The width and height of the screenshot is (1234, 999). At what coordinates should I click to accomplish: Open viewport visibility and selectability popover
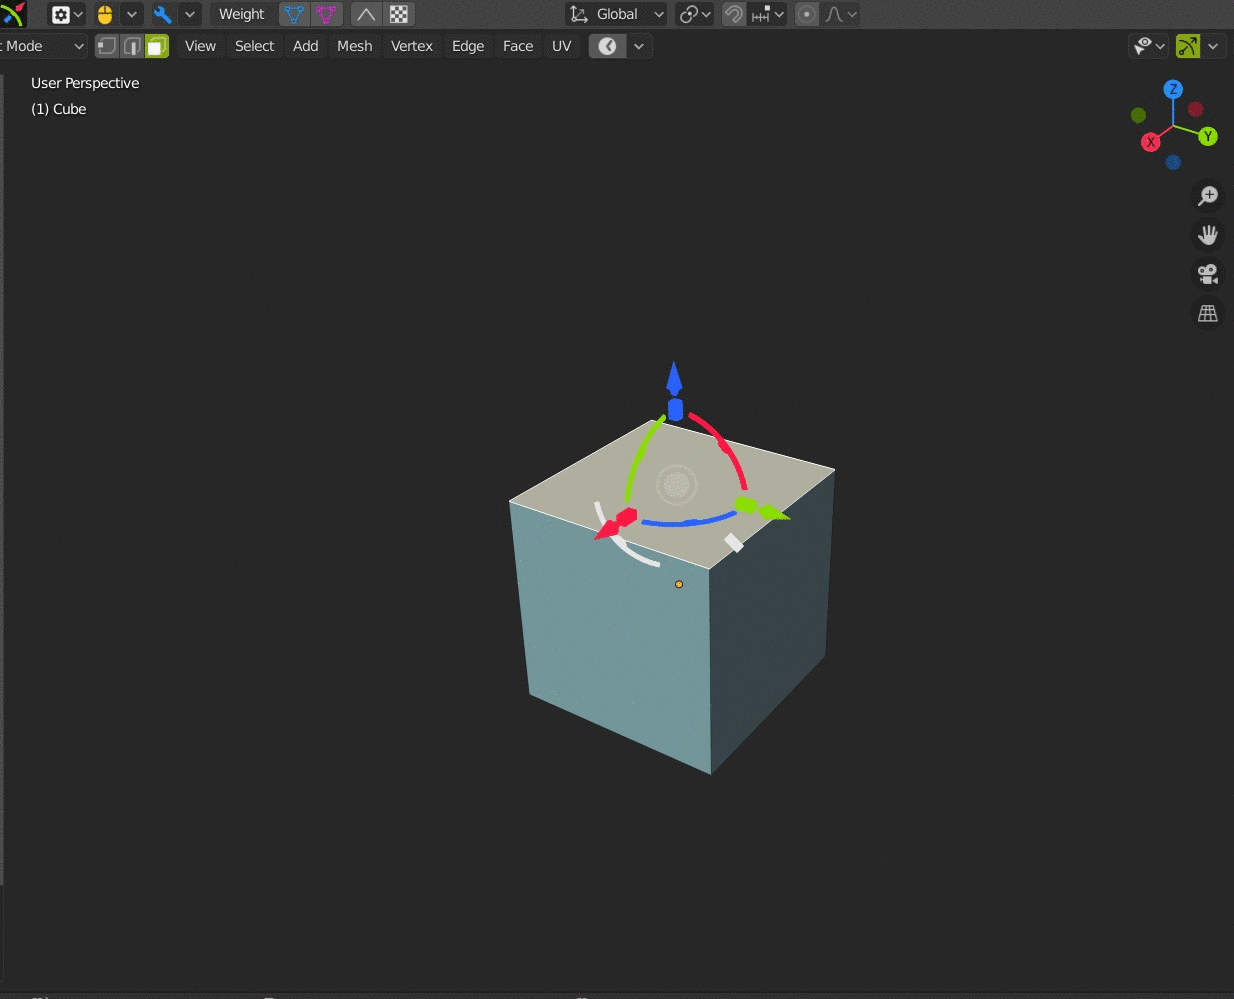click(1149, 46)
